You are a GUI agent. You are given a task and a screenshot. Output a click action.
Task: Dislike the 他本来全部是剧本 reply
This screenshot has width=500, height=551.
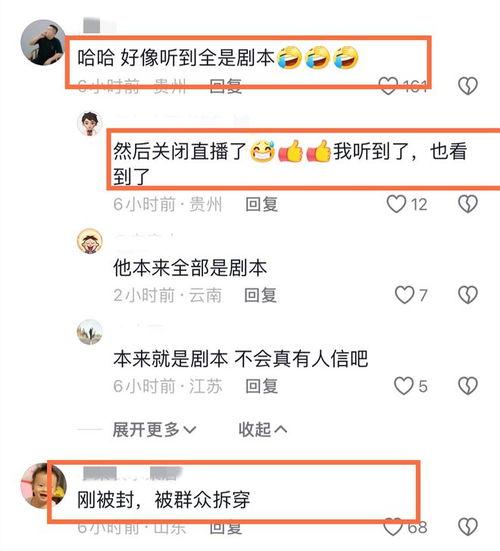468,295
